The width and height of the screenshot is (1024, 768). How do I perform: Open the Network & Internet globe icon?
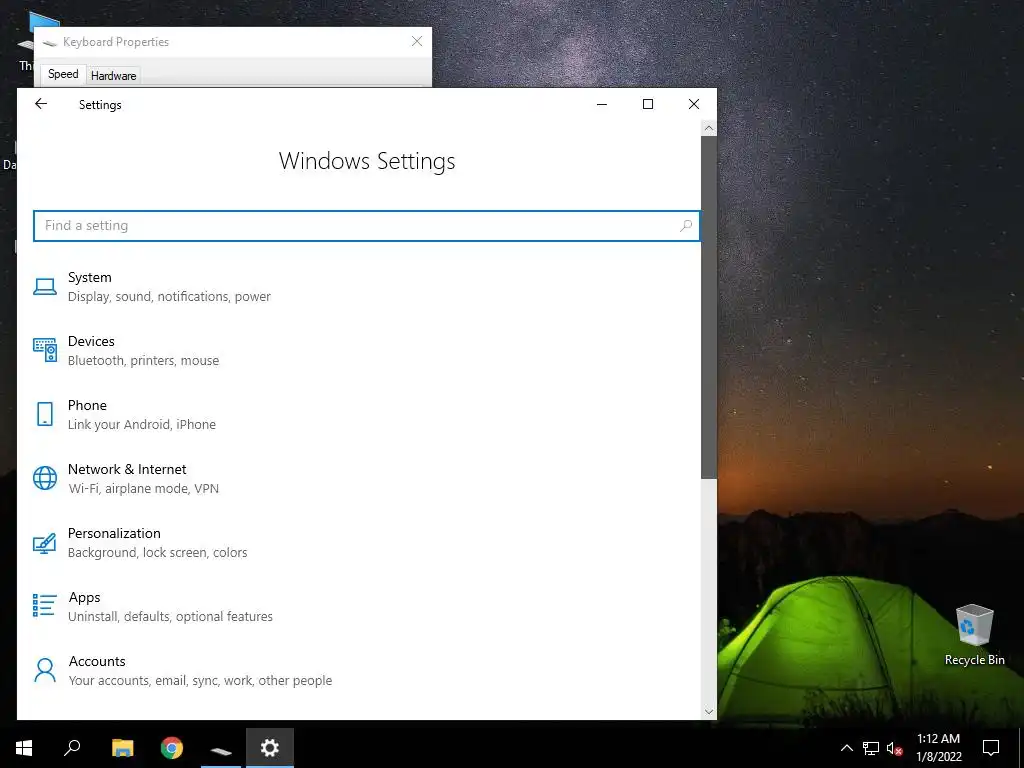pos(44,478)
